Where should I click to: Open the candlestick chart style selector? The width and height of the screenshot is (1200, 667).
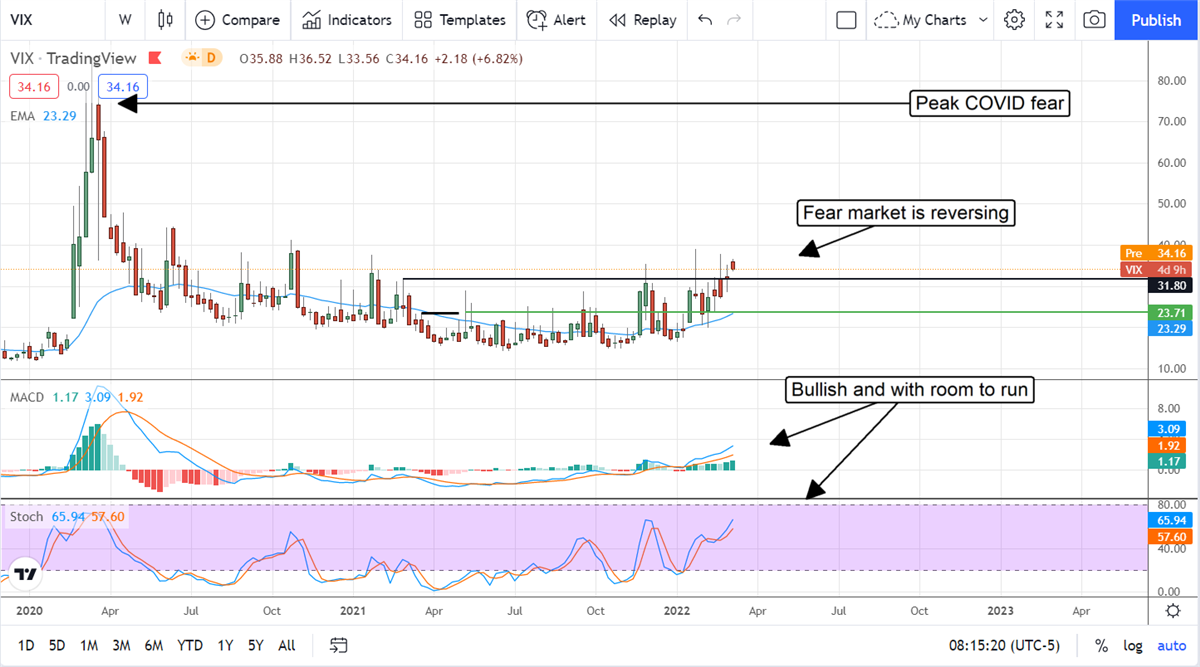pos(166,20)
